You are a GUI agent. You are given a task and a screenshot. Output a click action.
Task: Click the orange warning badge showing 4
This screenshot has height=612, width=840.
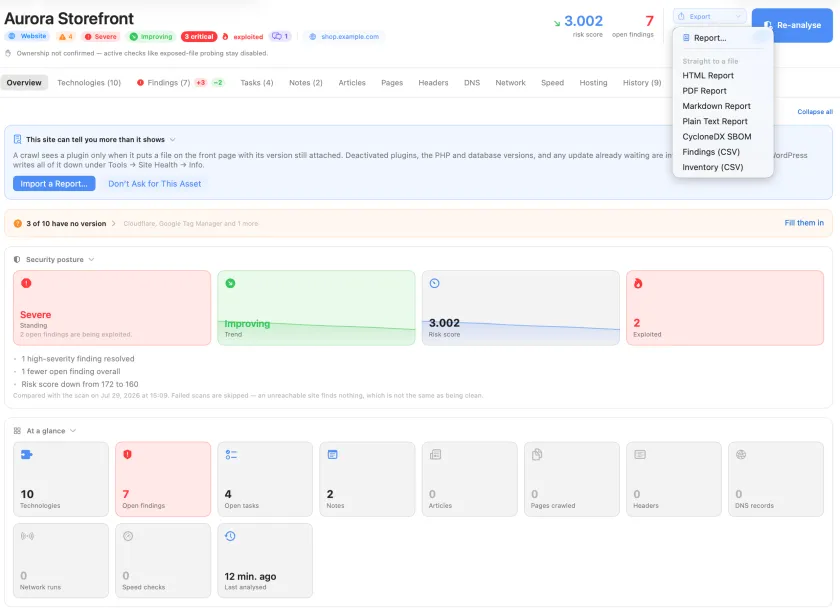65,36
